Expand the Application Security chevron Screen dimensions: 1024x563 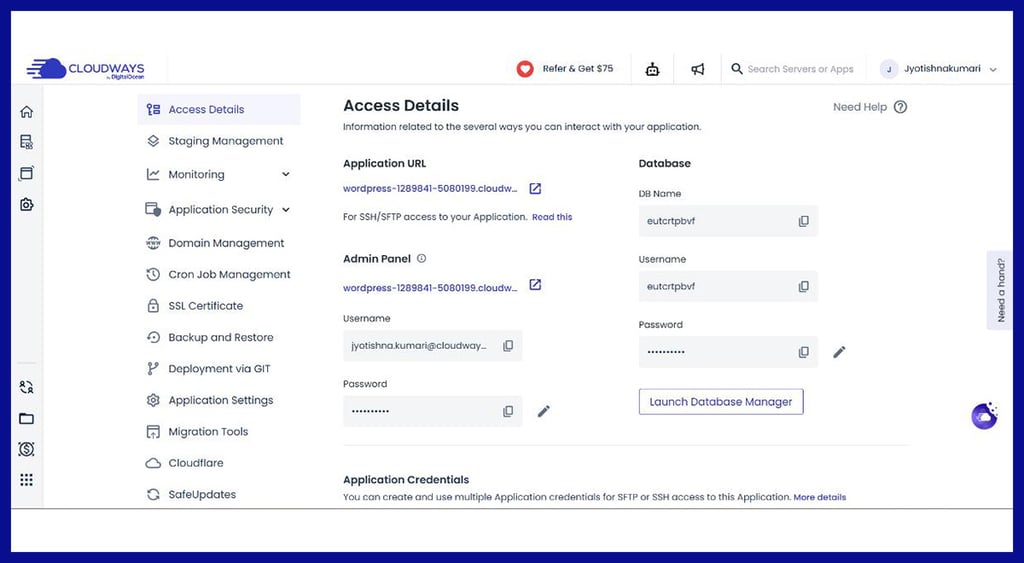[285, 210]
